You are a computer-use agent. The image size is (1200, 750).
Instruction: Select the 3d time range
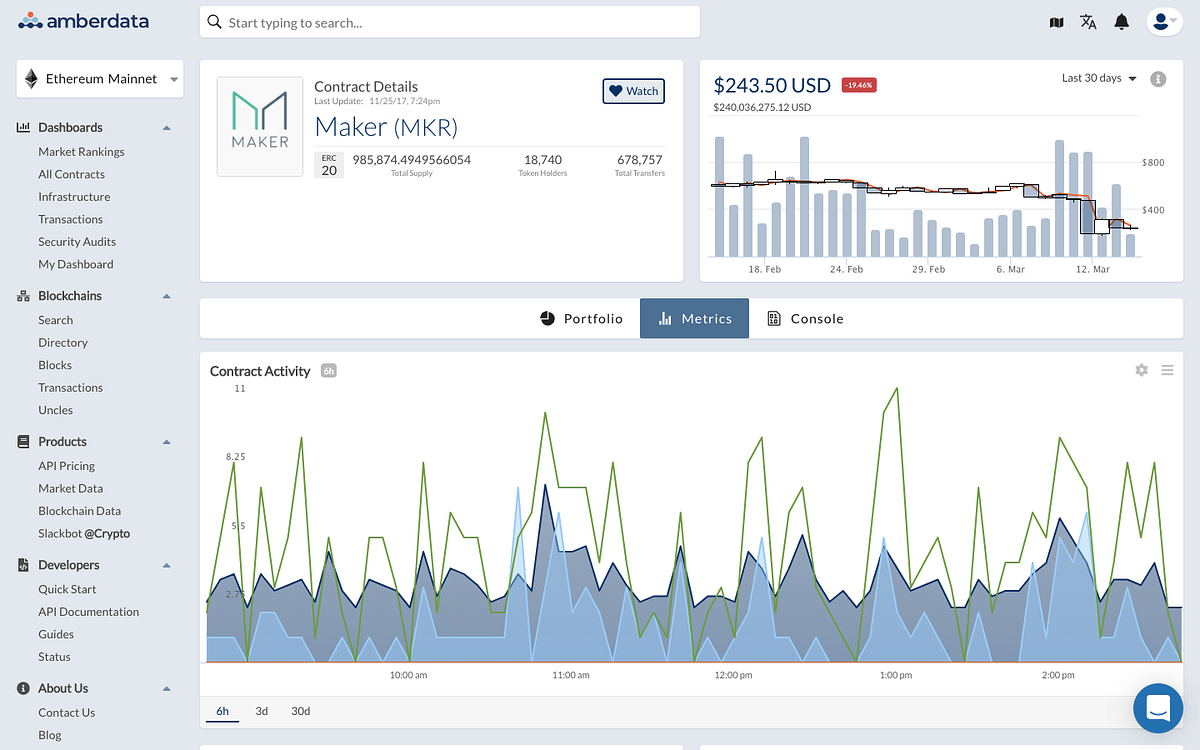pos(261,711)
